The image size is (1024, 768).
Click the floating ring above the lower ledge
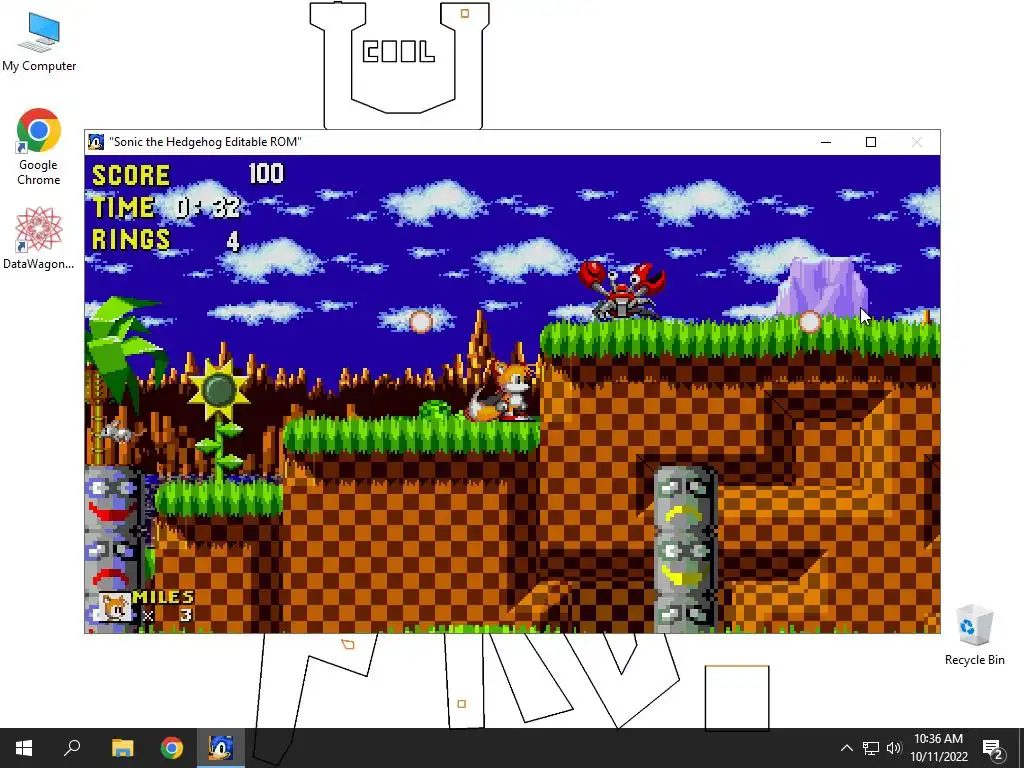click(x=421, y=321)
